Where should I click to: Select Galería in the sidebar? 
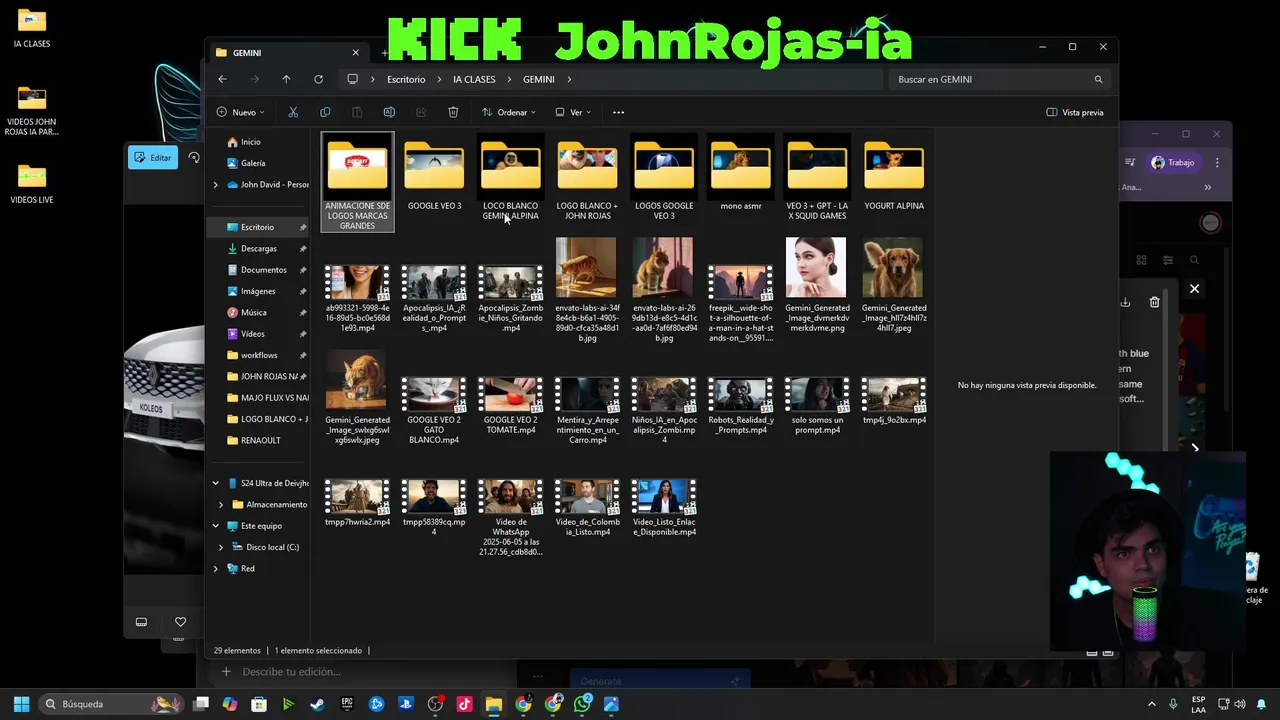(x=253, y=163)
